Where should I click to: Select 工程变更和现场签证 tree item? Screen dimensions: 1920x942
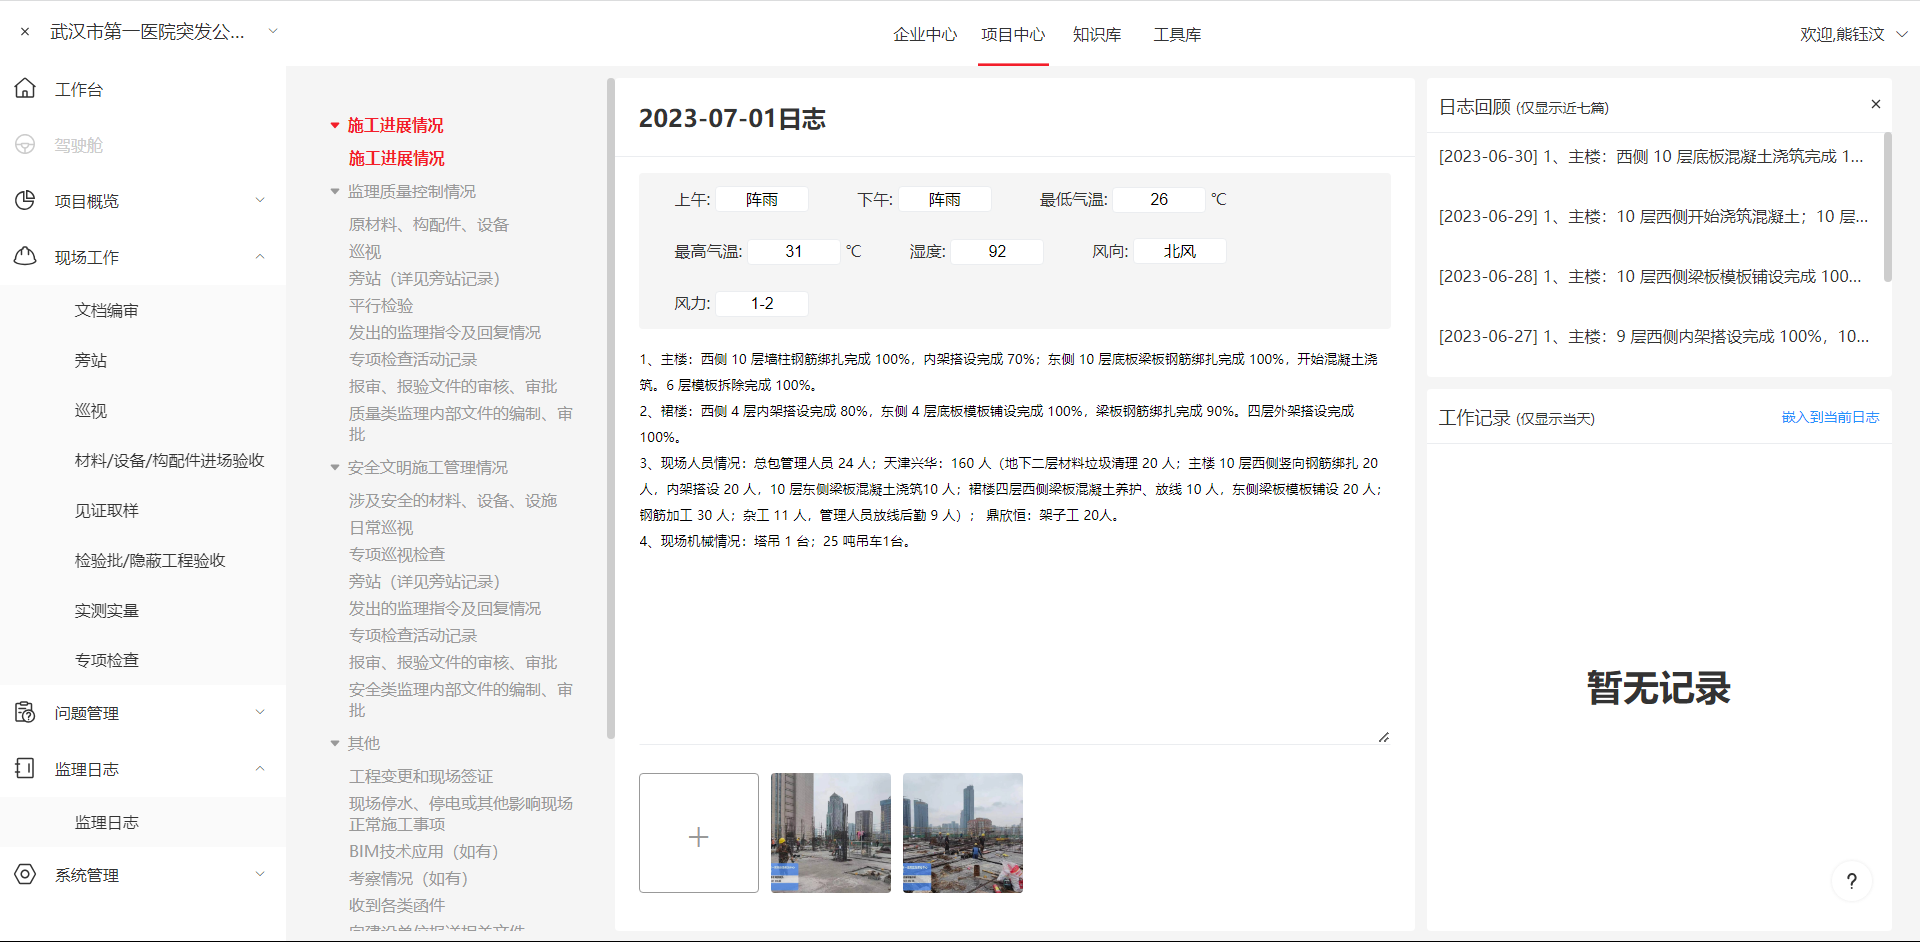click(x=420, y=776)
